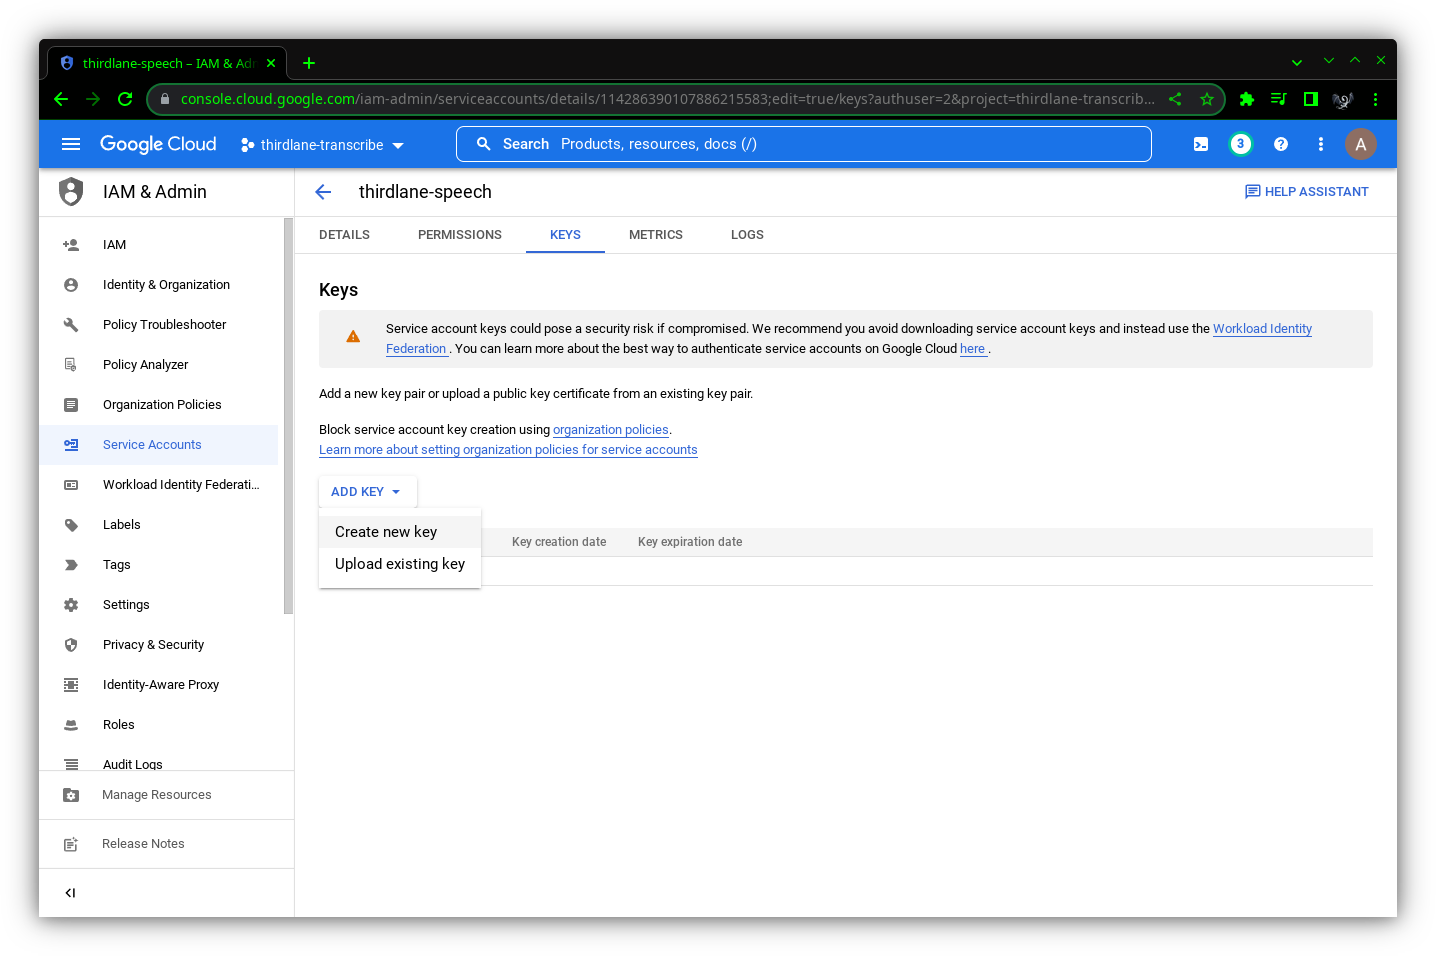Click the Labels tag icon
Image resolution: width=1436 pixels, height=956 pixels.
pyautogui.click(x=71, y=525)
